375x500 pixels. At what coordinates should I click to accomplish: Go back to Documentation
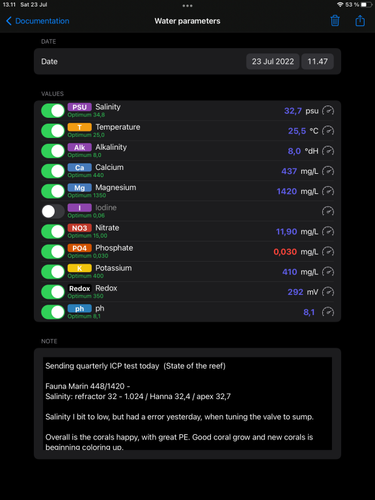coord(38,21)
